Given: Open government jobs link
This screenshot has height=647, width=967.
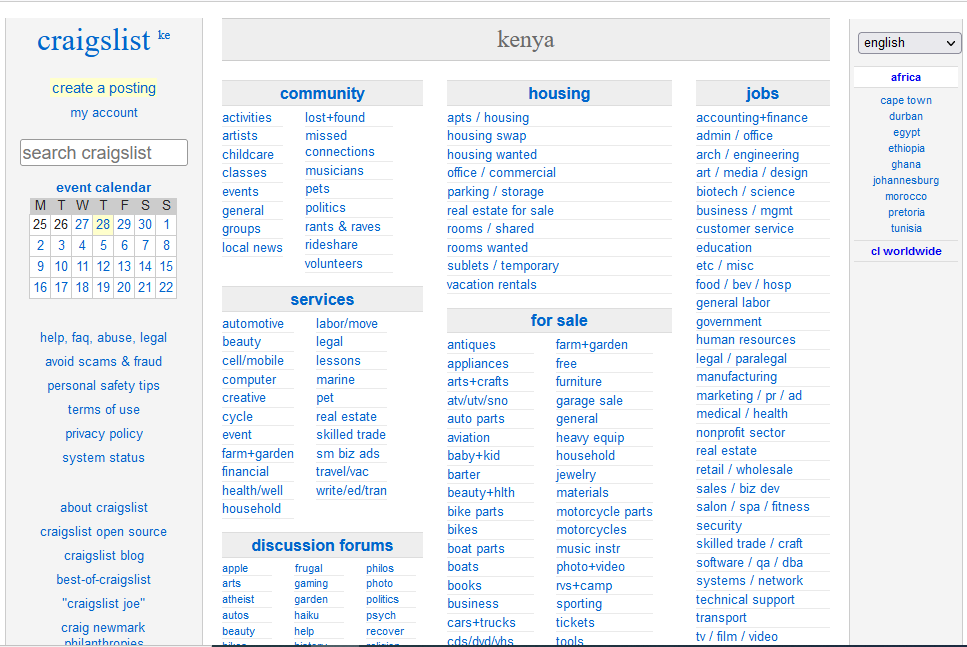Looking at the screenshot, I should (728, 322).
